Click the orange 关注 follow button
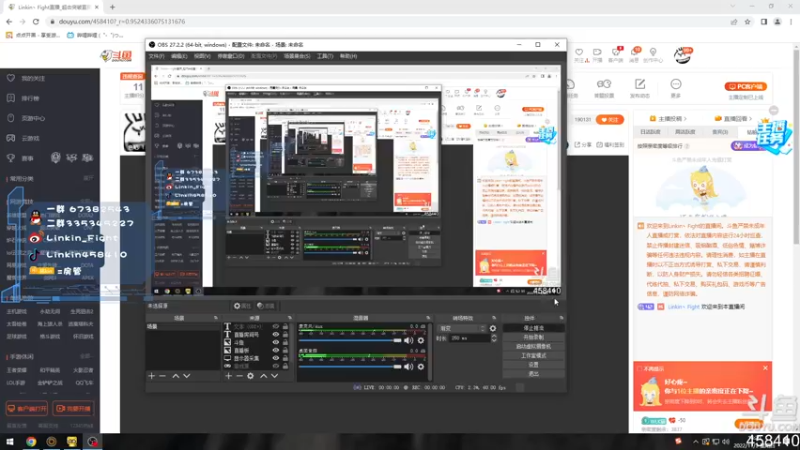The width and height of the screenshot is (800, 450). [x=610, y=119]
